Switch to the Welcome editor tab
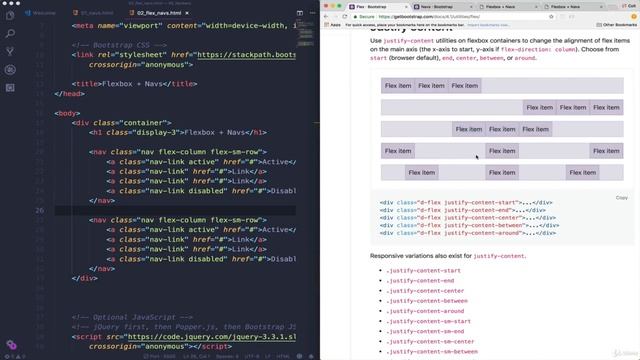Image resolution: width=640 pixels, height=360 pixels. [x=40, y=13]
